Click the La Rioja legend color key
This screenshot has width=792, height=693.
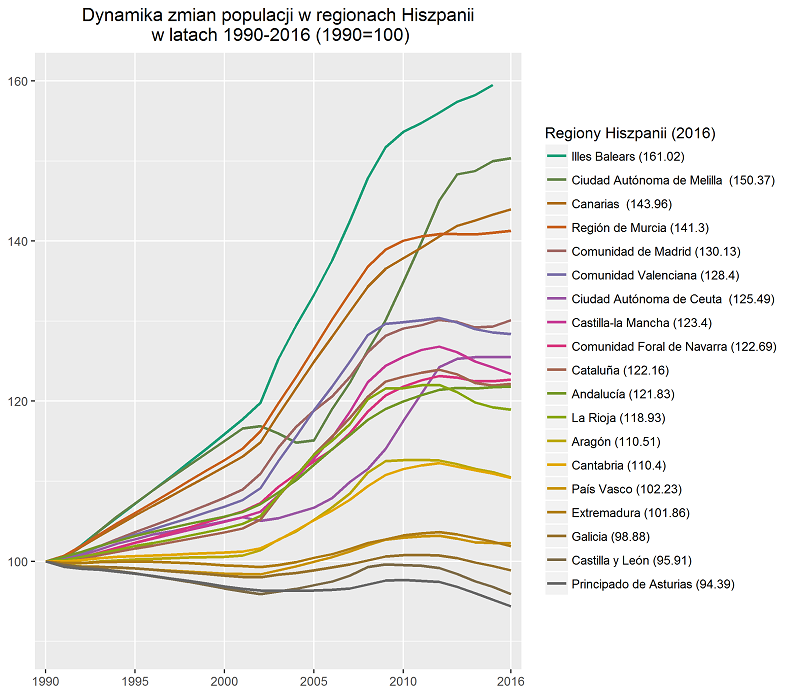point(557,418)
